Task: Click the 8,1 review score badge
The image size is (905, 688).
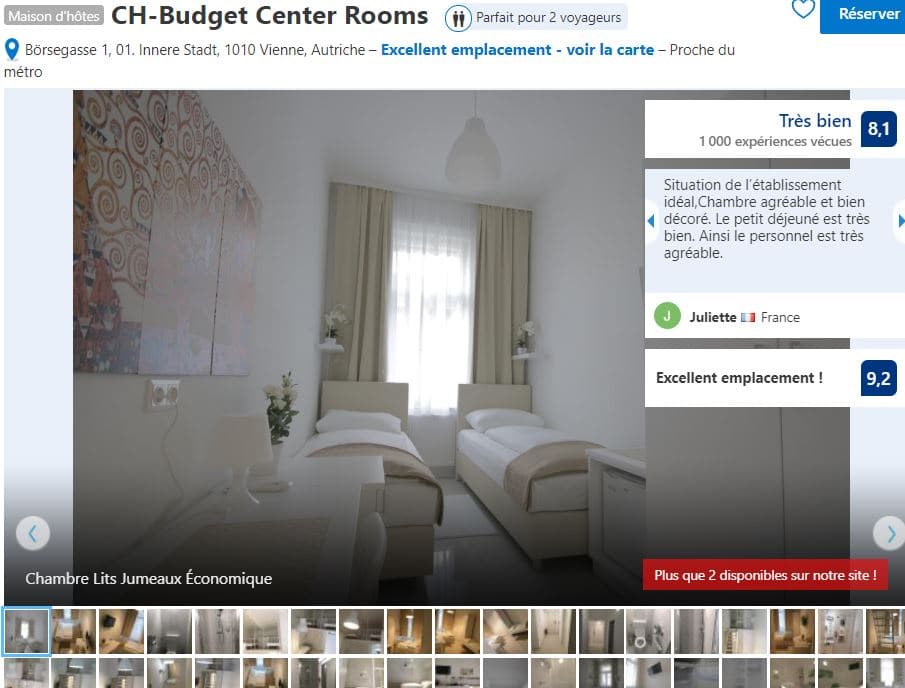Action: (878, 129)
